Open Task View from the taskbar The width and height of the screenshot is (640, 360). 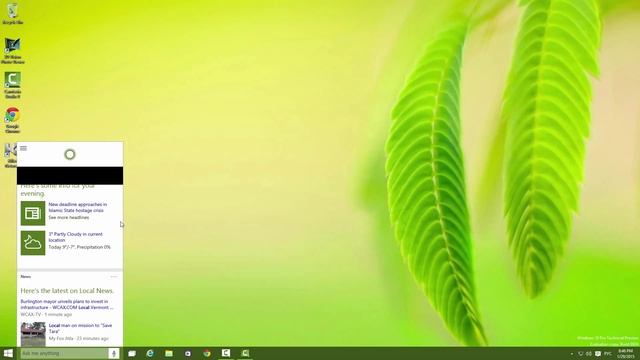point(131,353)
